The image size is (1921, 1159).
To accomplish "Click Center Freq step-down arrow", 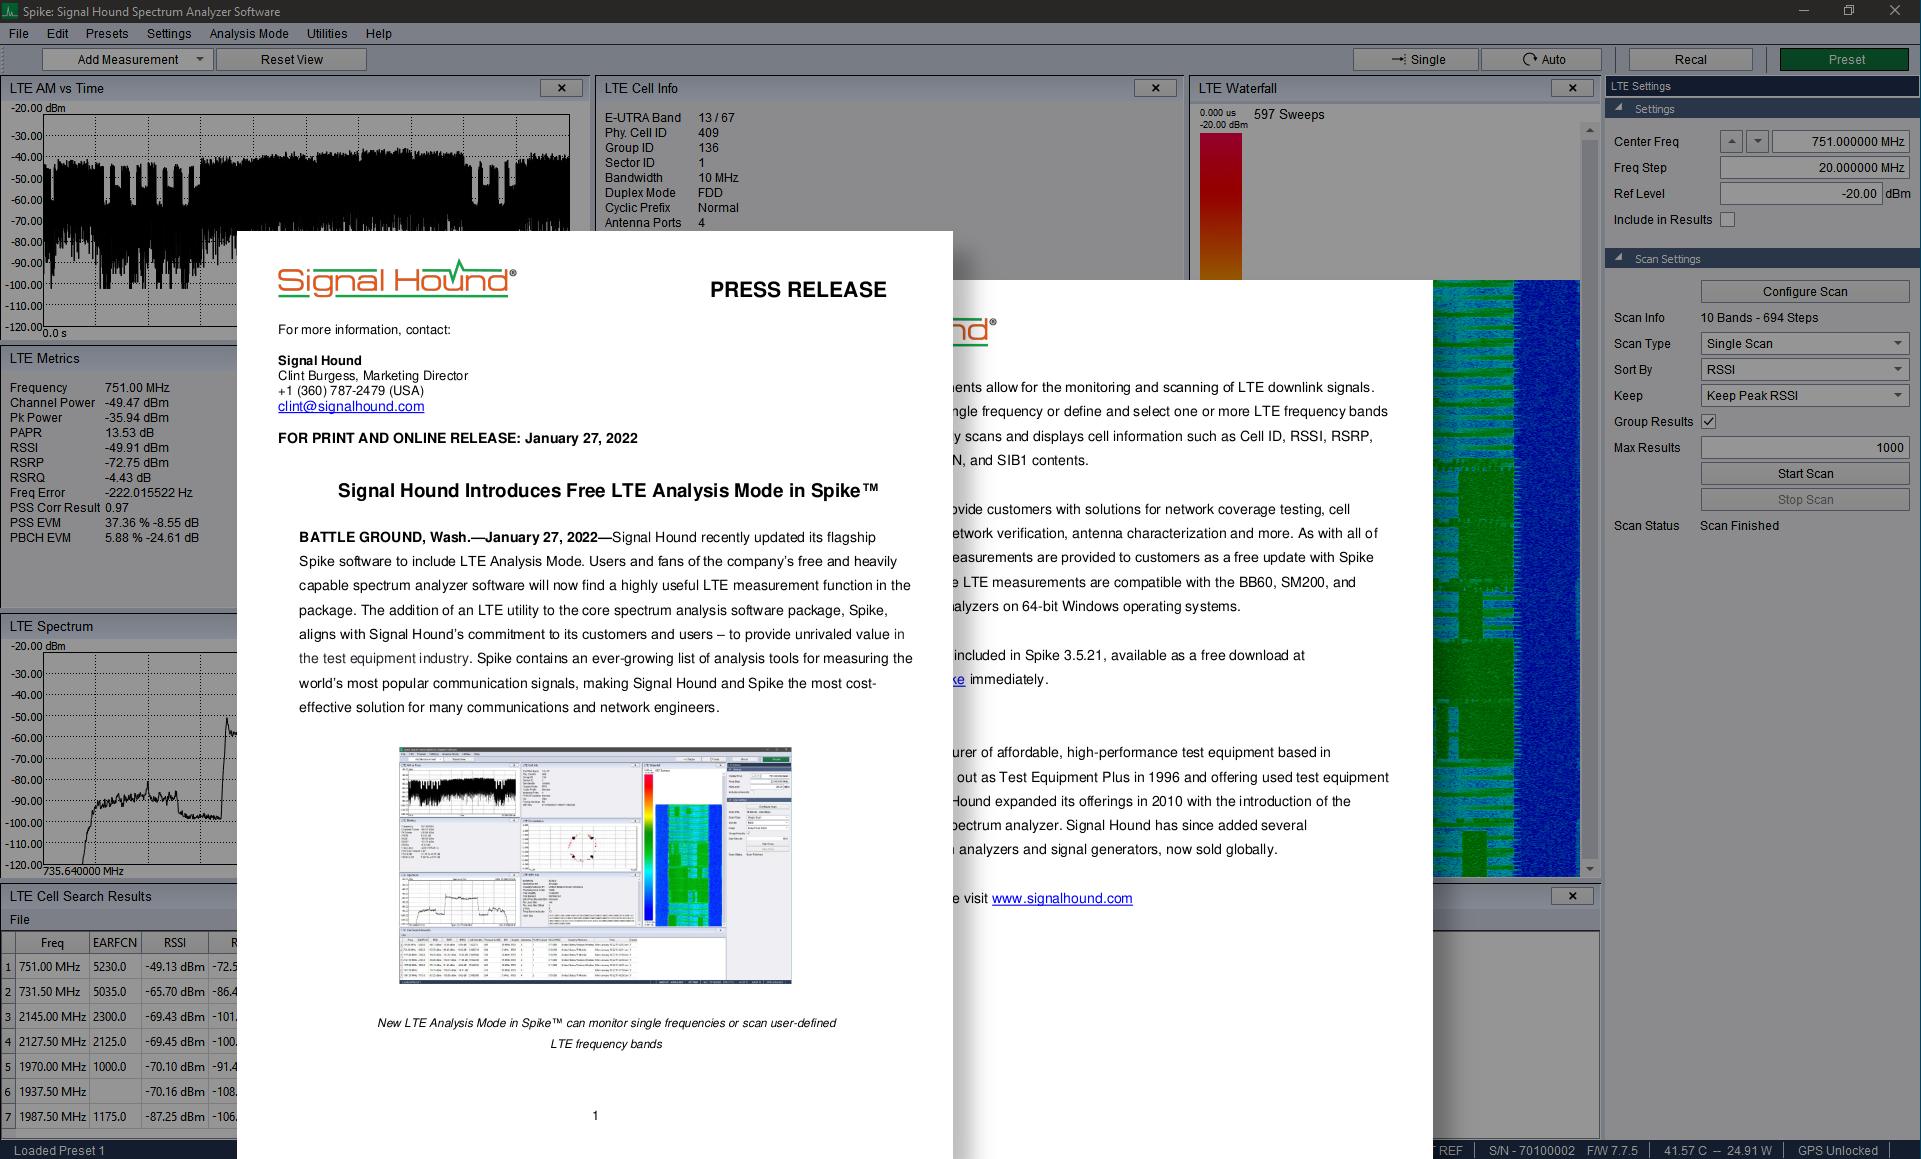I will point(1757,142).
